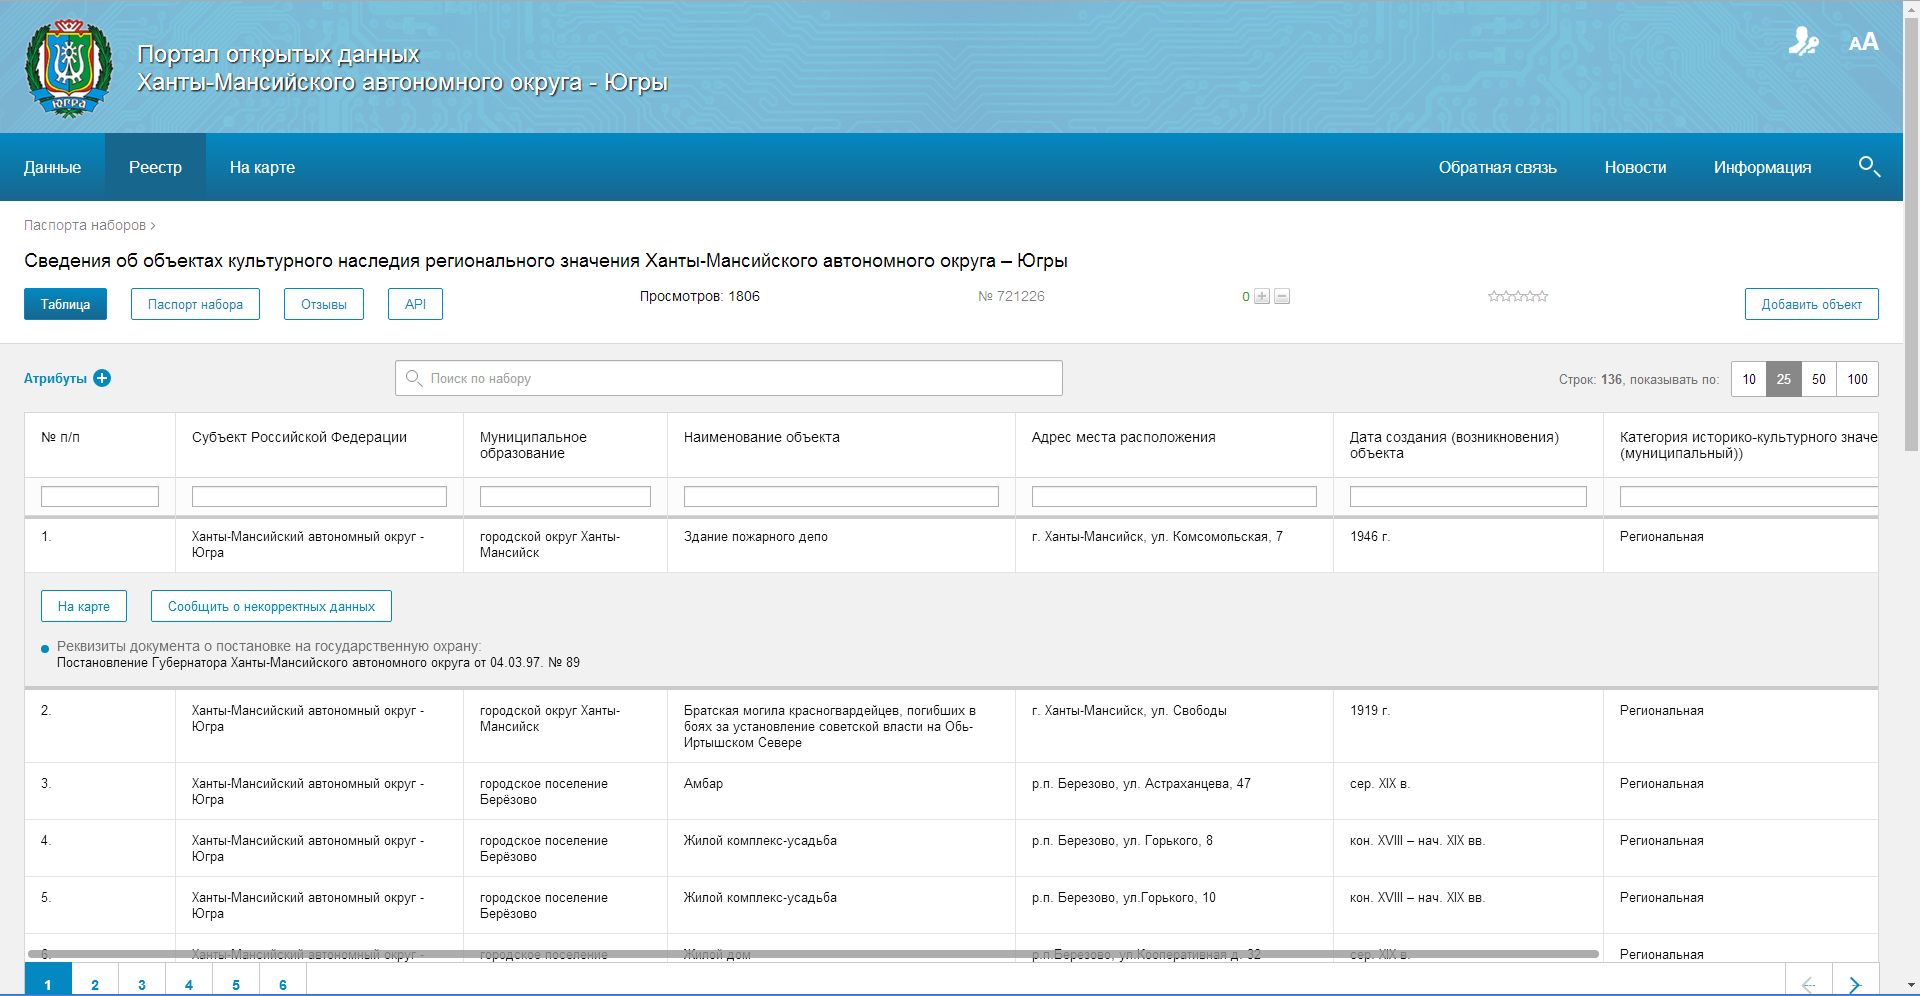Viewport: 1920px width, 996px height.
Task: Expand Атрибуты with the plus icon
Action: (102, 378)
